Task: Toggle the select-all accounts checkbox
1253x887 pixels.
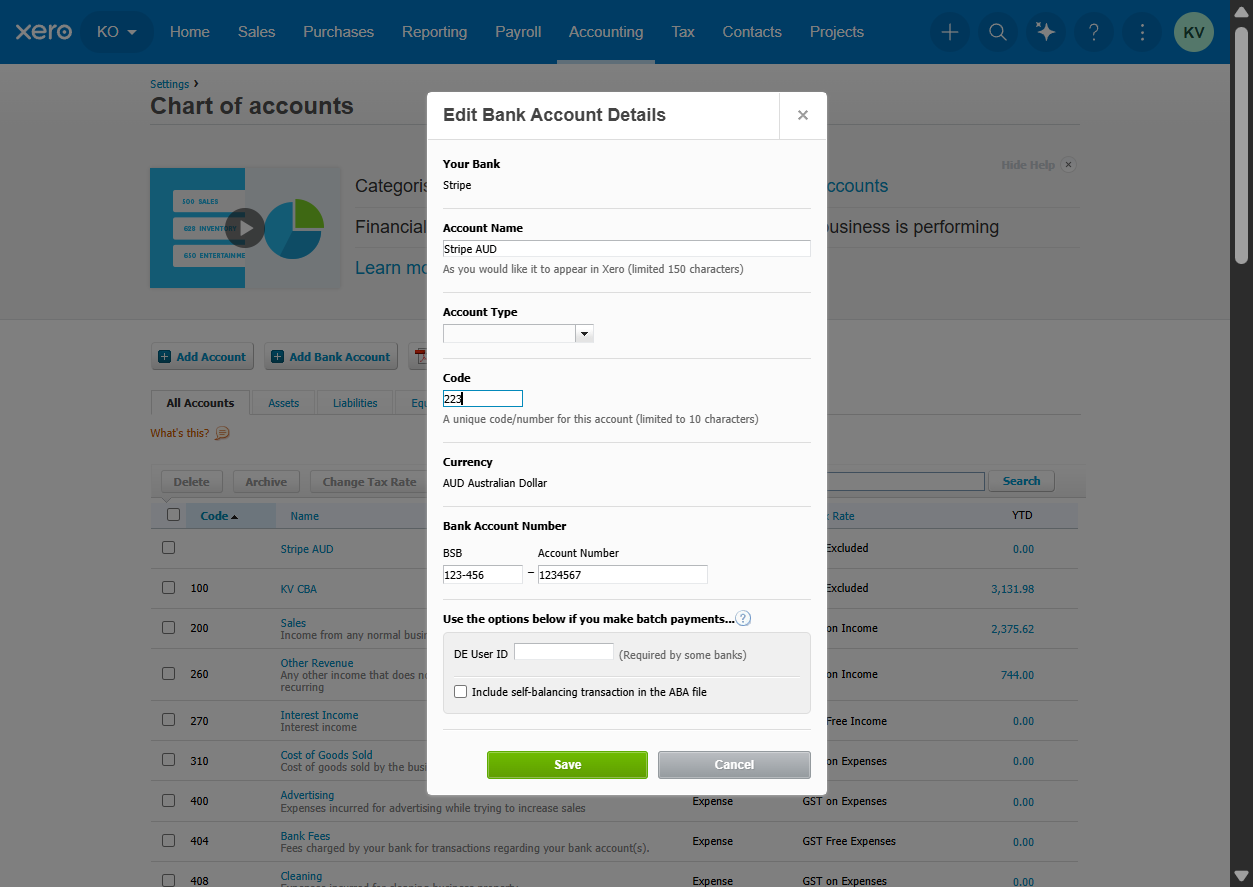Action: pyautogui.click(x=173, y=515)
